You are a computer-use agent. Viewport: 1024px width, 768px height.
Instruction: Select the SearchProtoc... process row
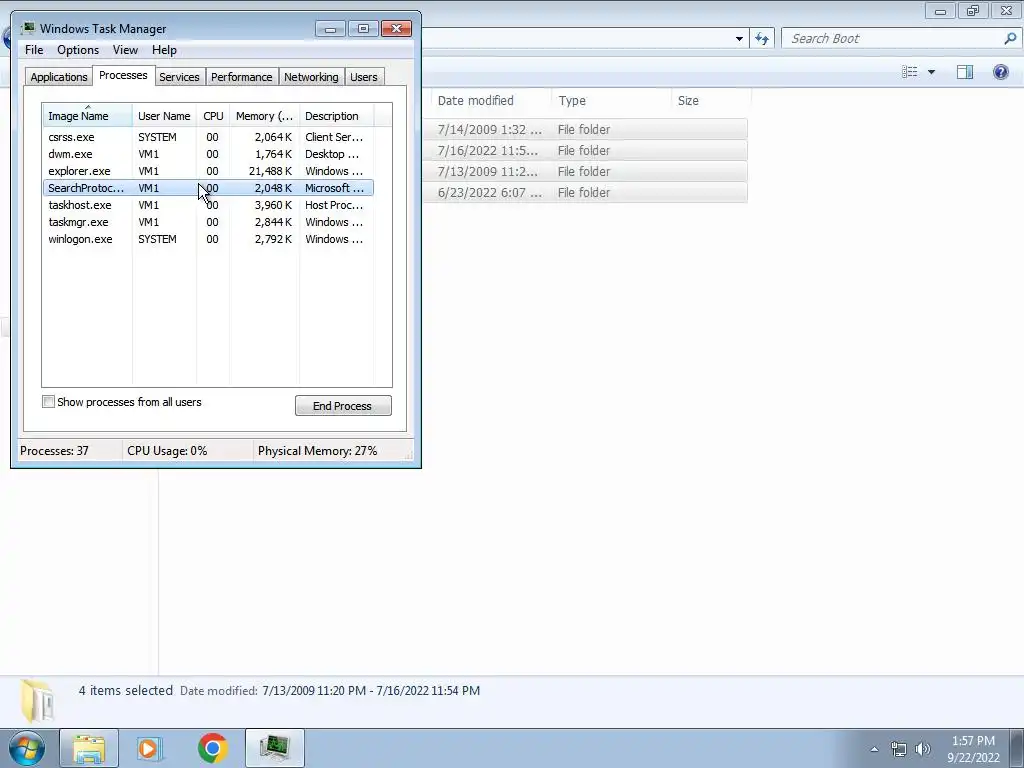click(x=208, y=188)
